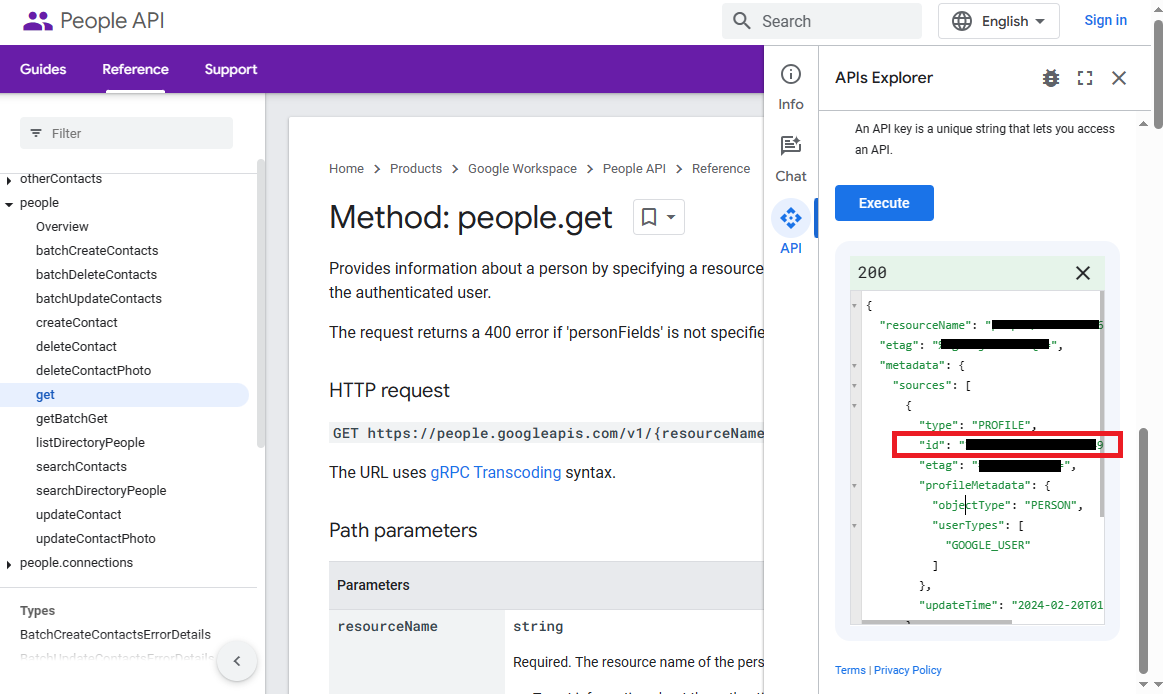Collapse the root JSON object arrow

coord(854,305)
